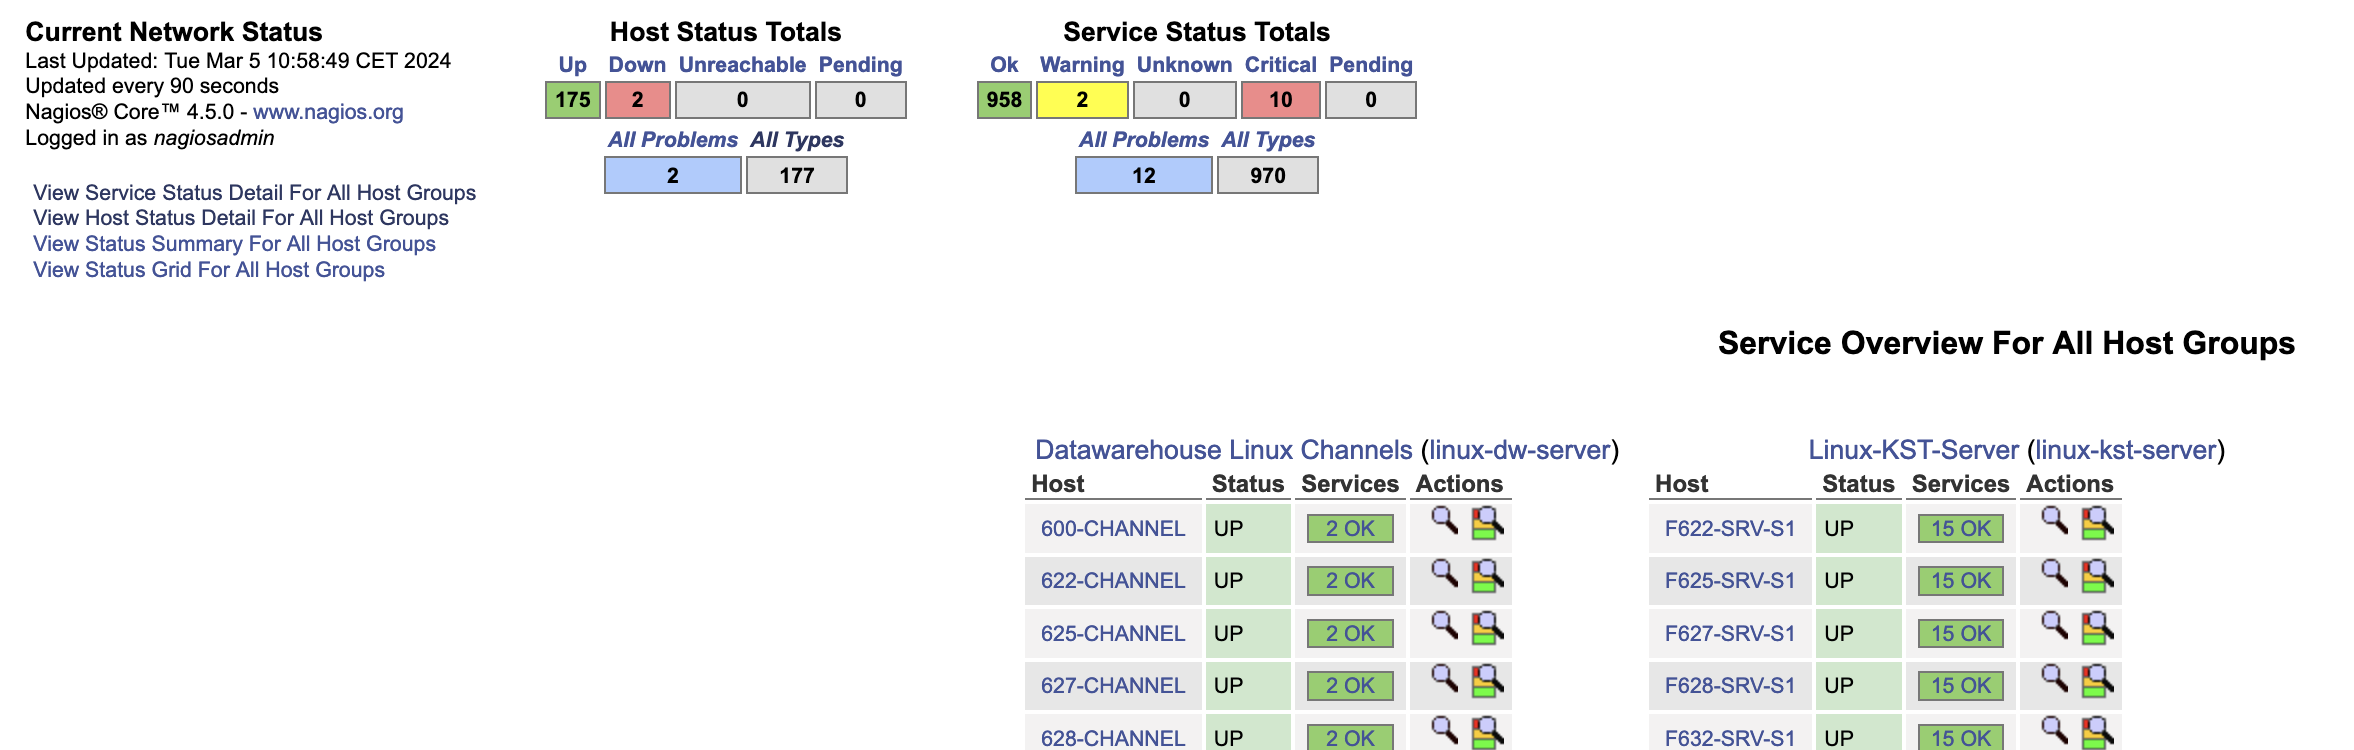The image size is (2354, 750).
Task: Open service status icon for 600-CHANNEL
Action: coord(1487,523)
